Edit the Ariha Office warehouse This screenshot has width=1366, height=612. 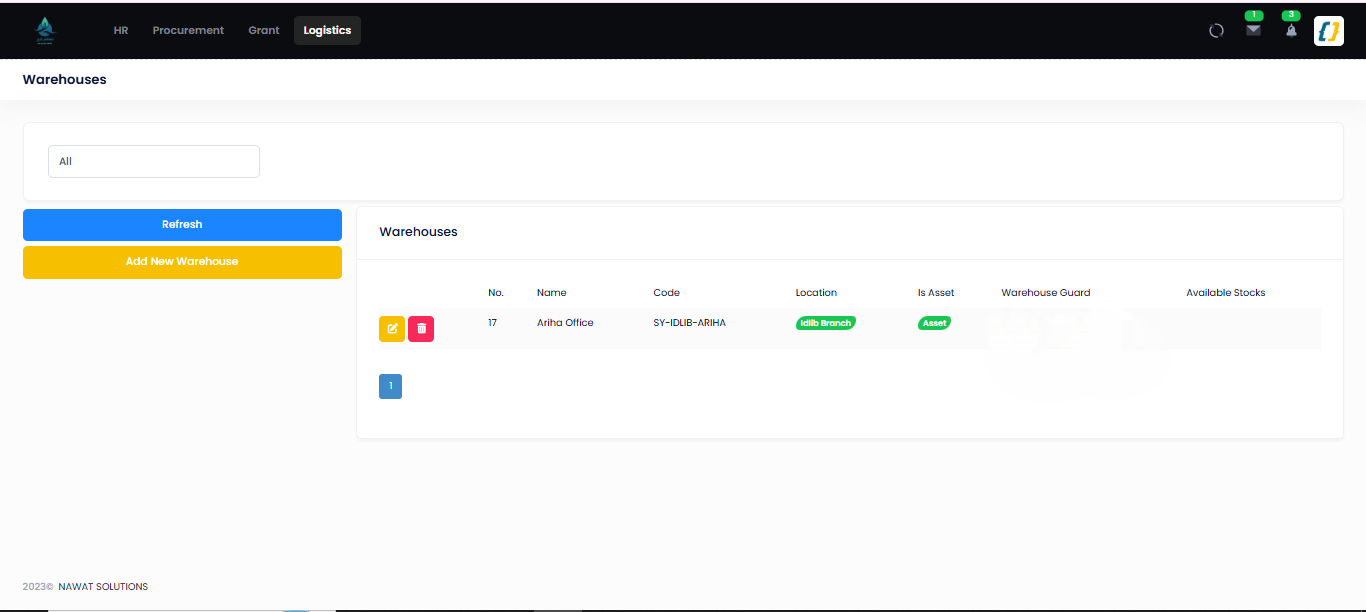392,328
